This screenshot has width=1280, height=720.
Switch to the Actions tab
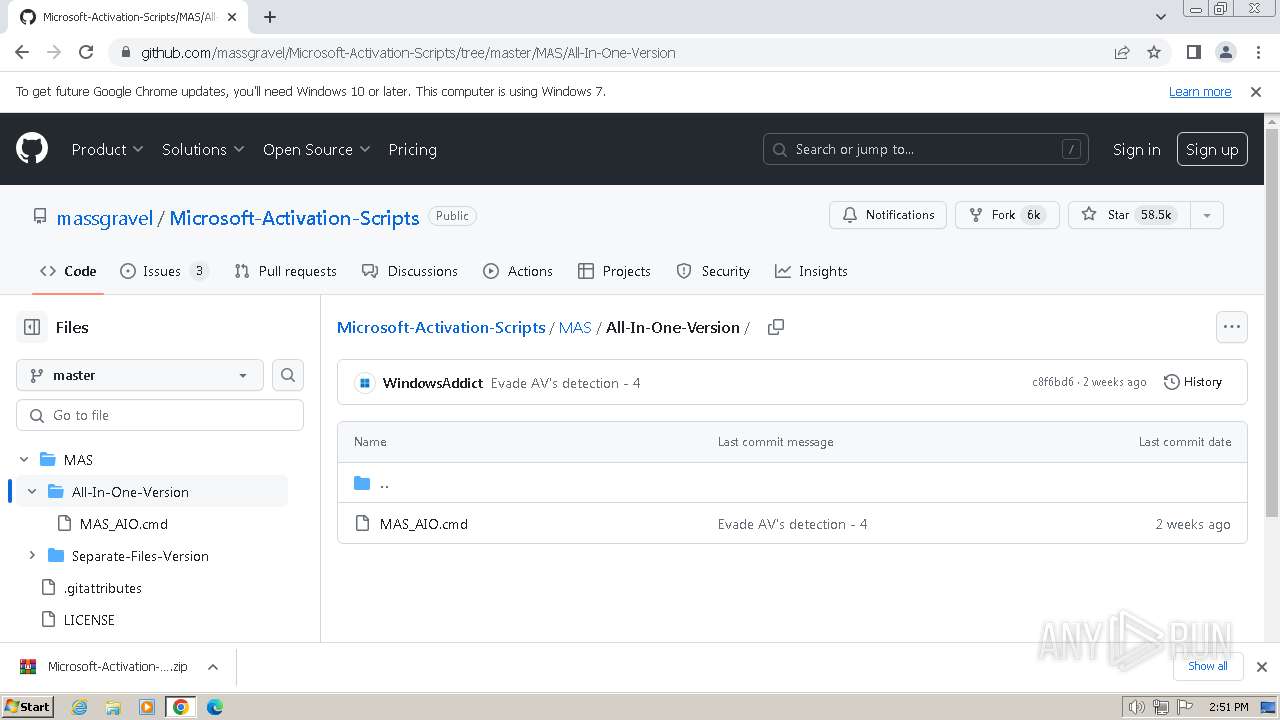518,271
